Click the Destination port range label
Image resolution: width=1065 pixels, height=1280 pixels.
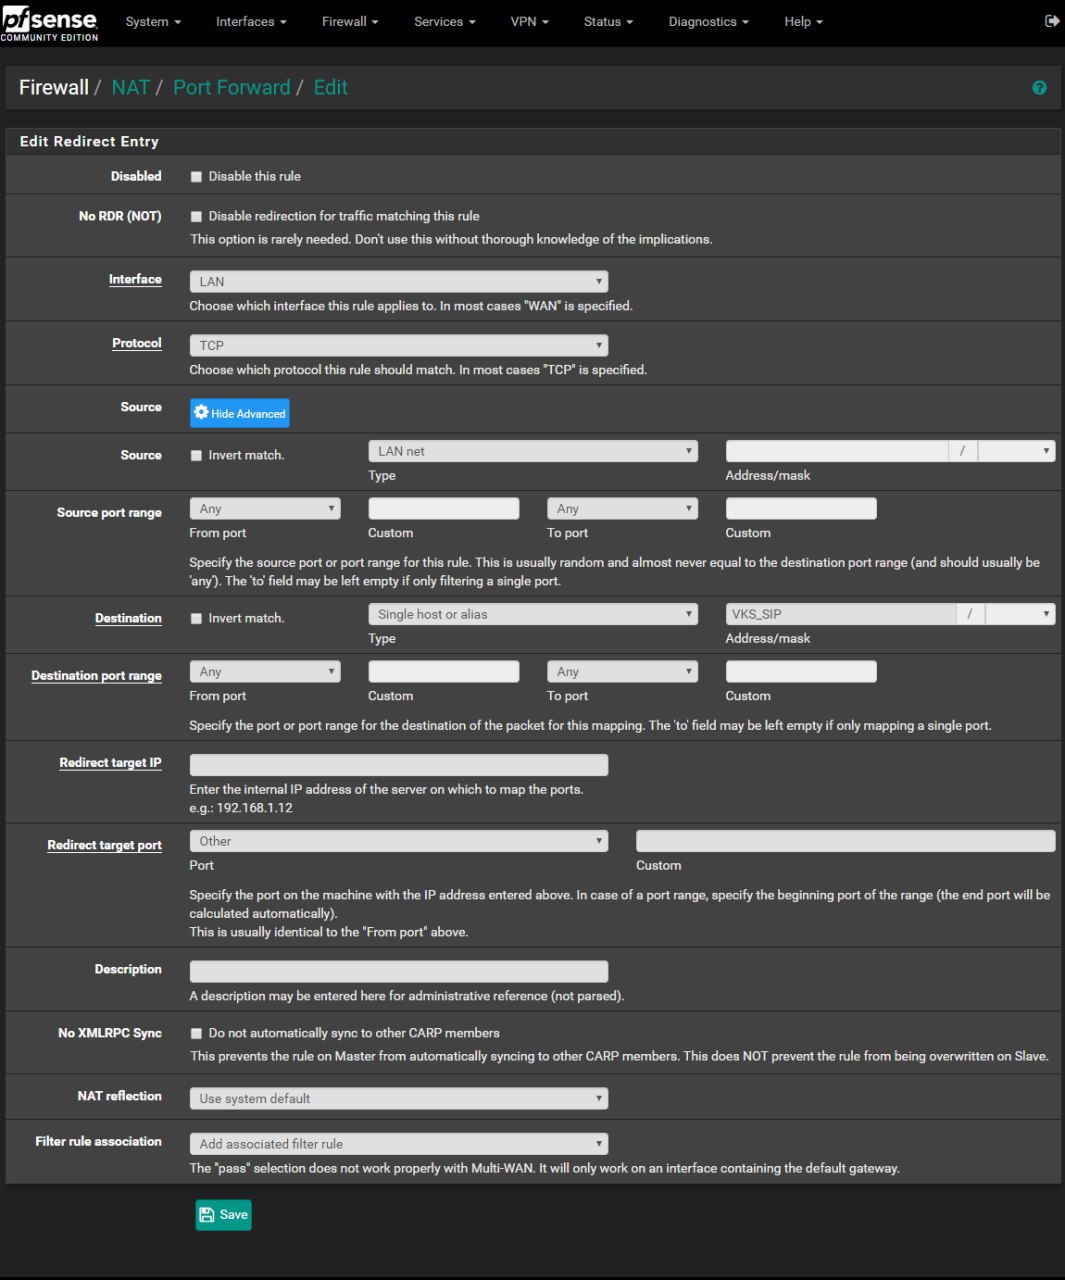[96, 676]
